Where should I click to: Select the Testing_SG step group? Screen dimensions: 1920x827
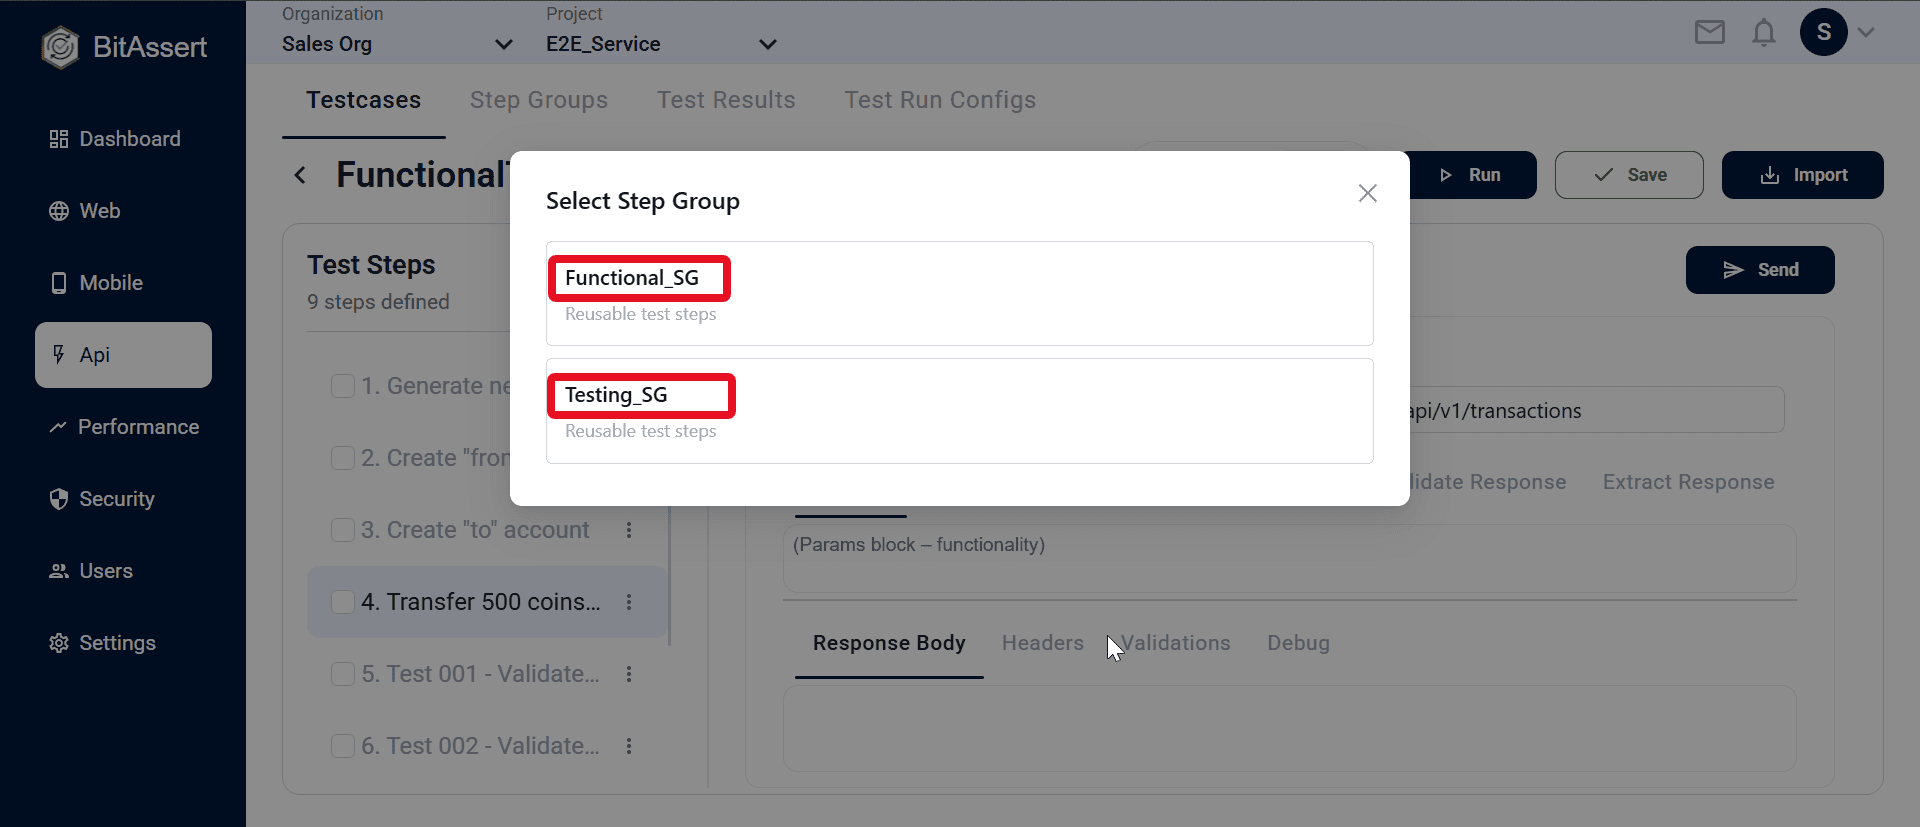tap(960, 411)
